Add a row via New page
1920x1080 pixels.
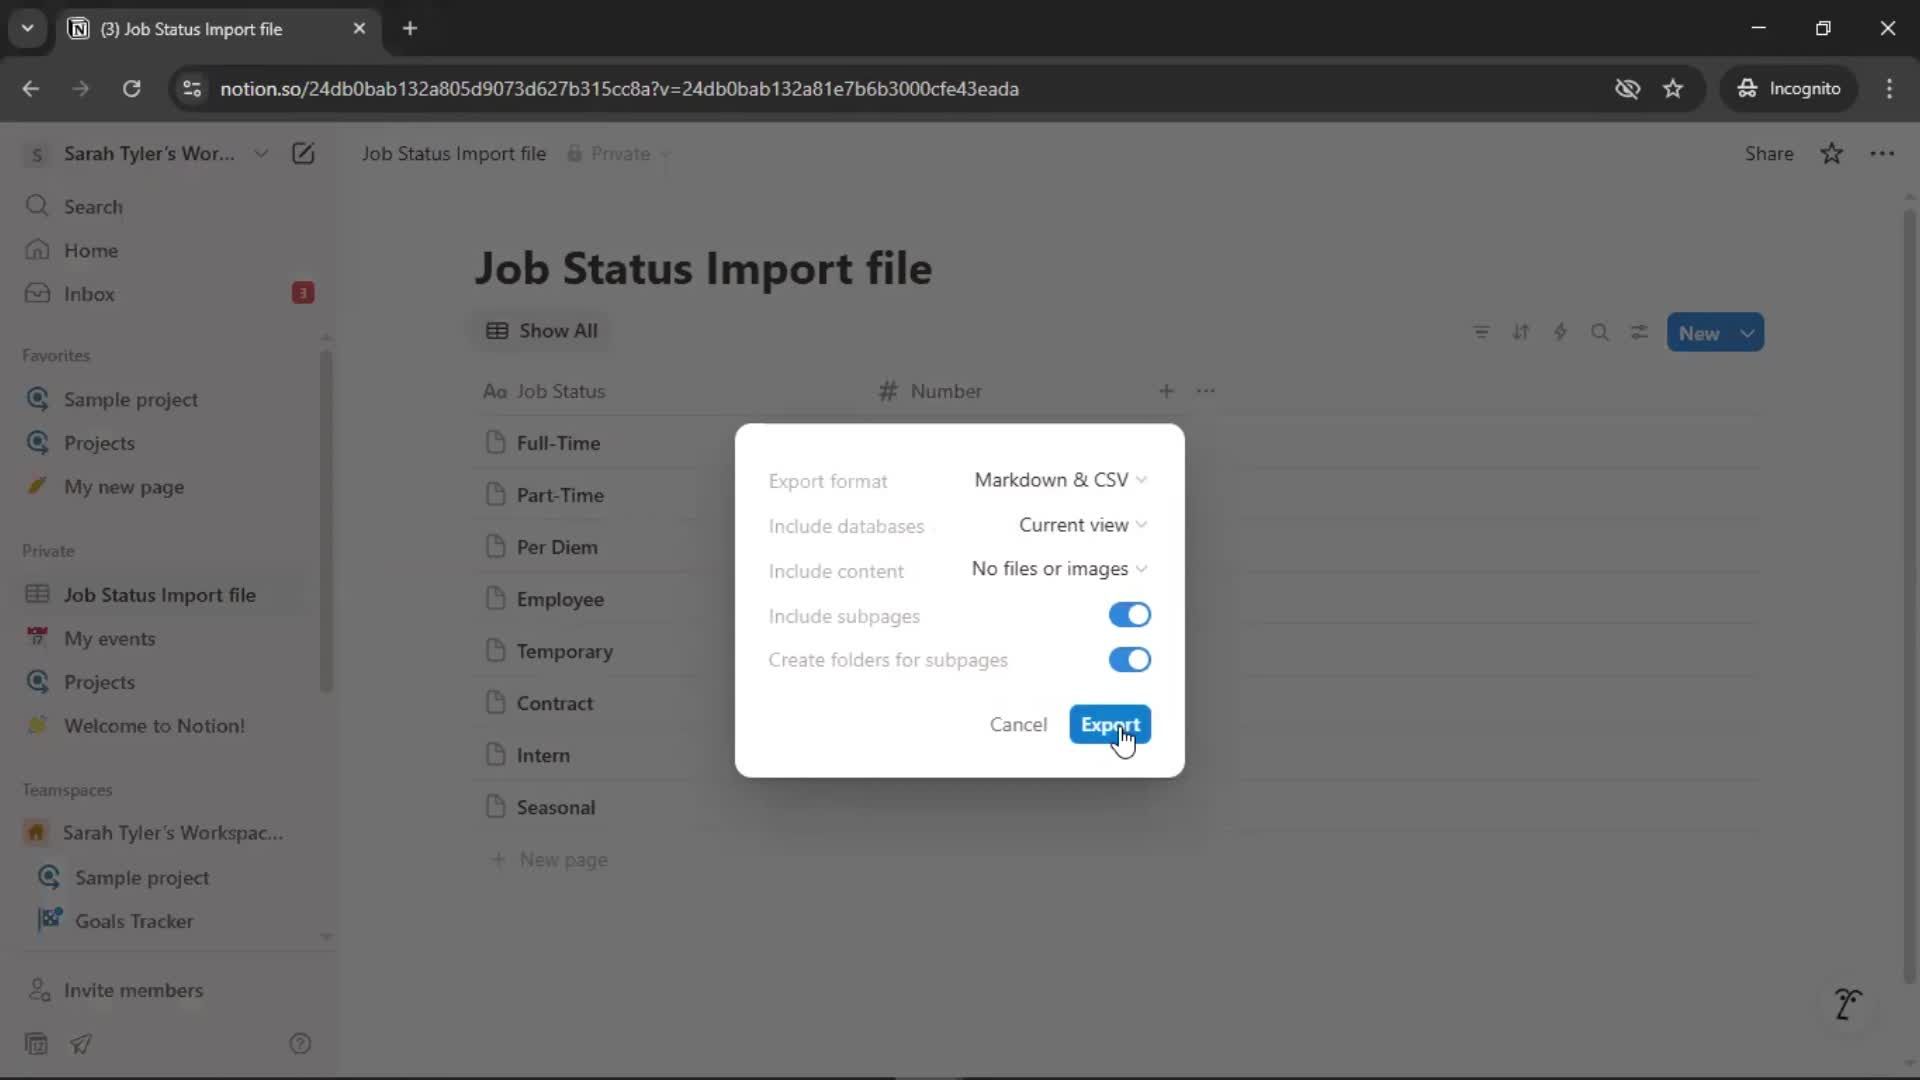pos(550,860)
